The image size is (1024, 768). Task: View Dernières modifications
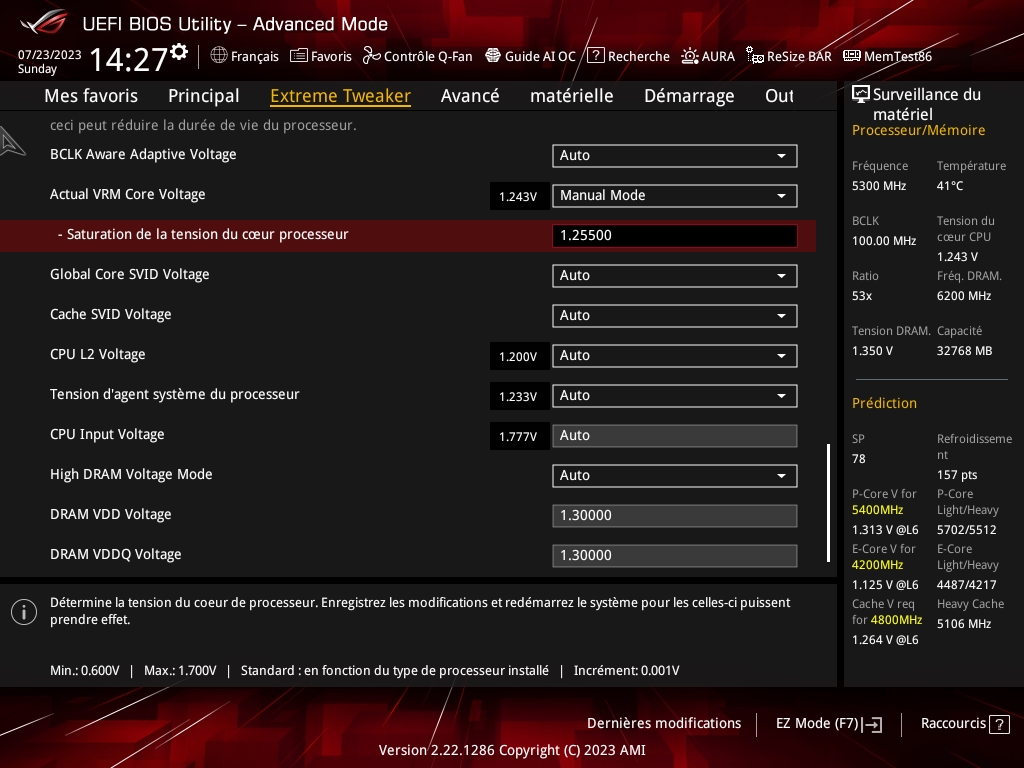(664, 723)
